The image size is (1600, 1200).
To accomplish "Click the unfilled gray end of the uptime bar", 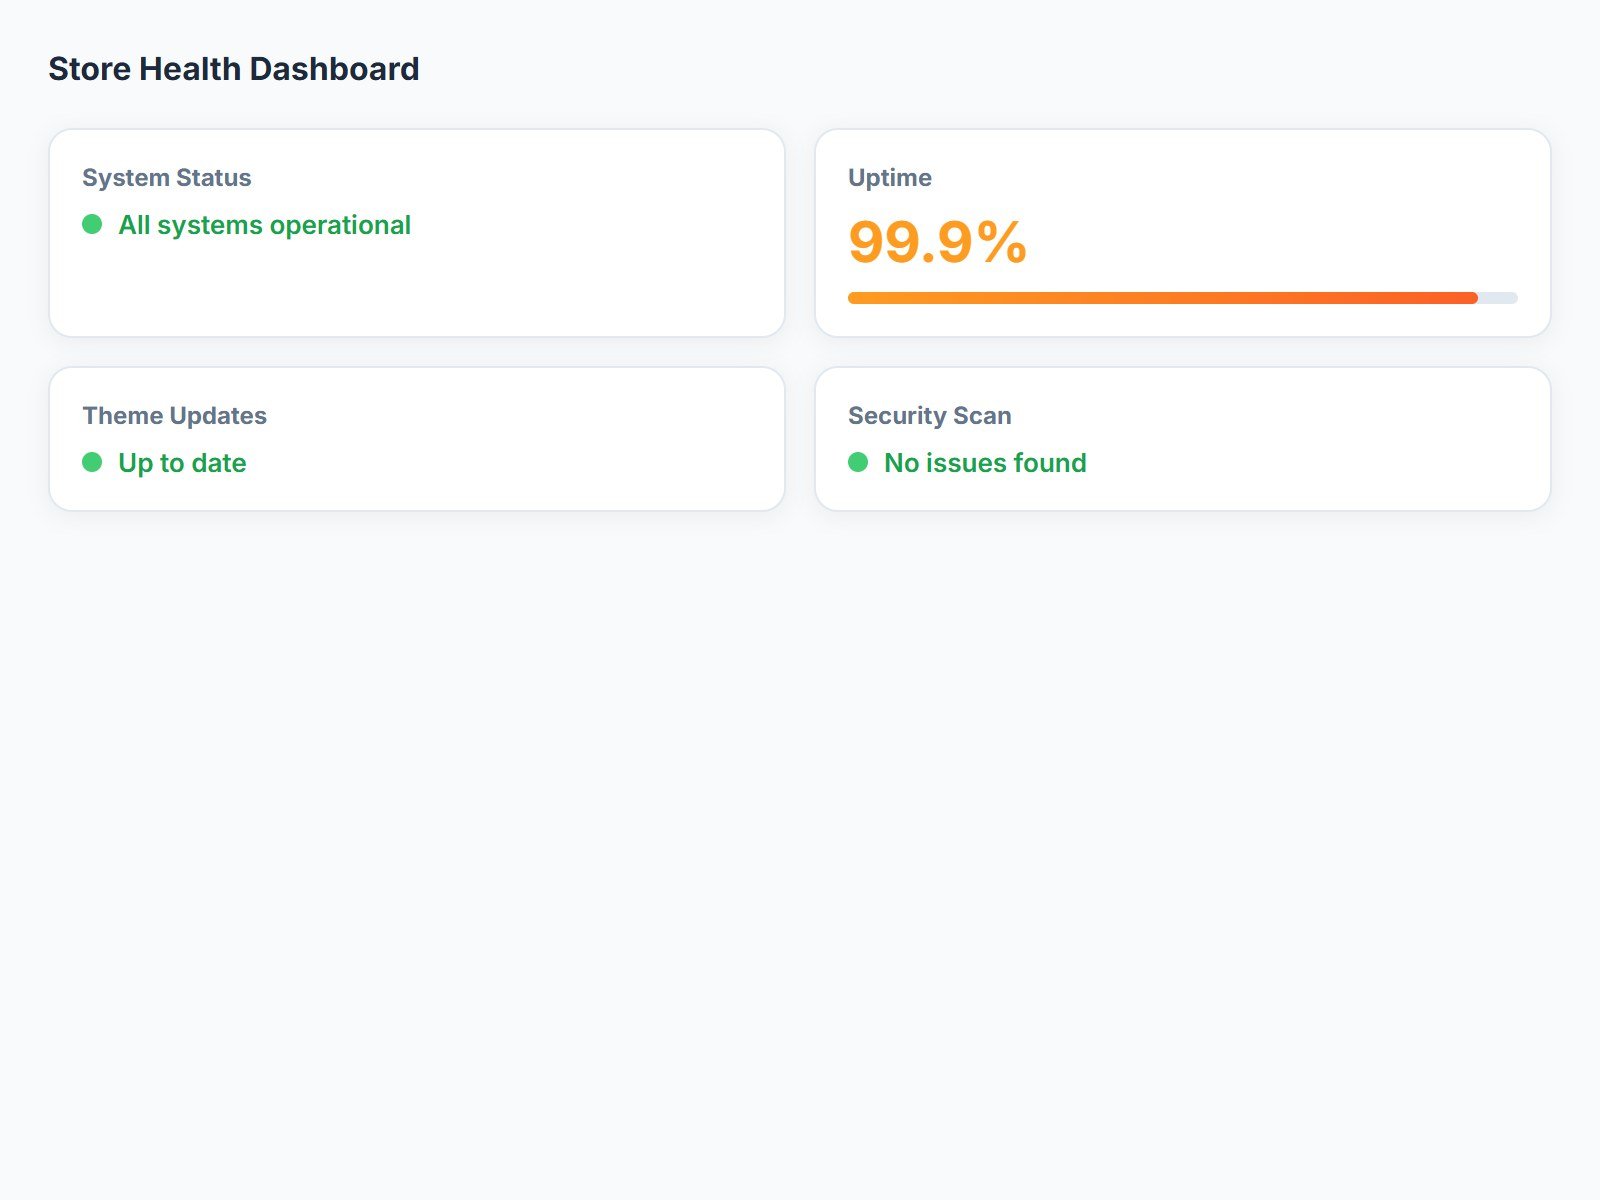I will (x=1498, y=298).
